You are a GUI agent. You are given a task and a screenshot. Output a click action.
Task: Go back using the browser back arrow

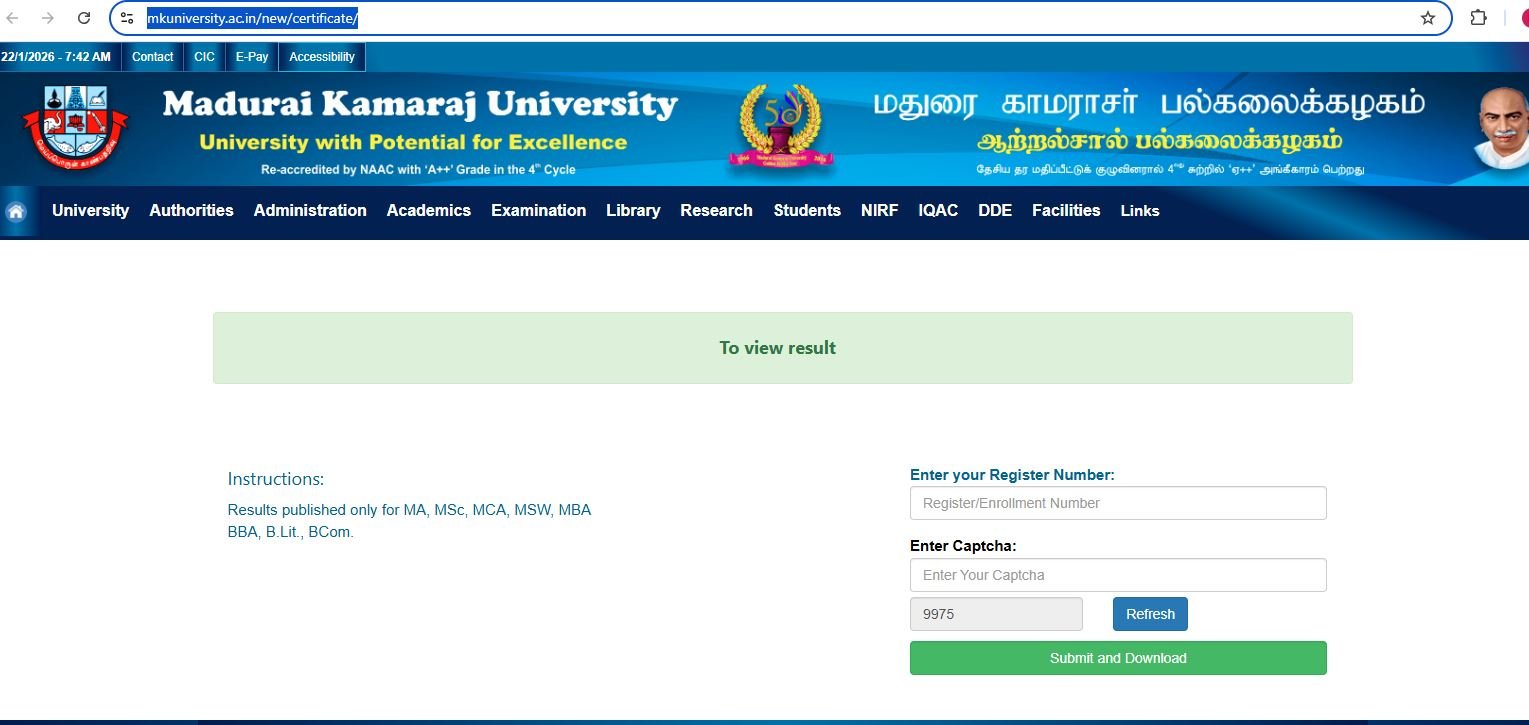pyautogui.click(x=13, y=18)
